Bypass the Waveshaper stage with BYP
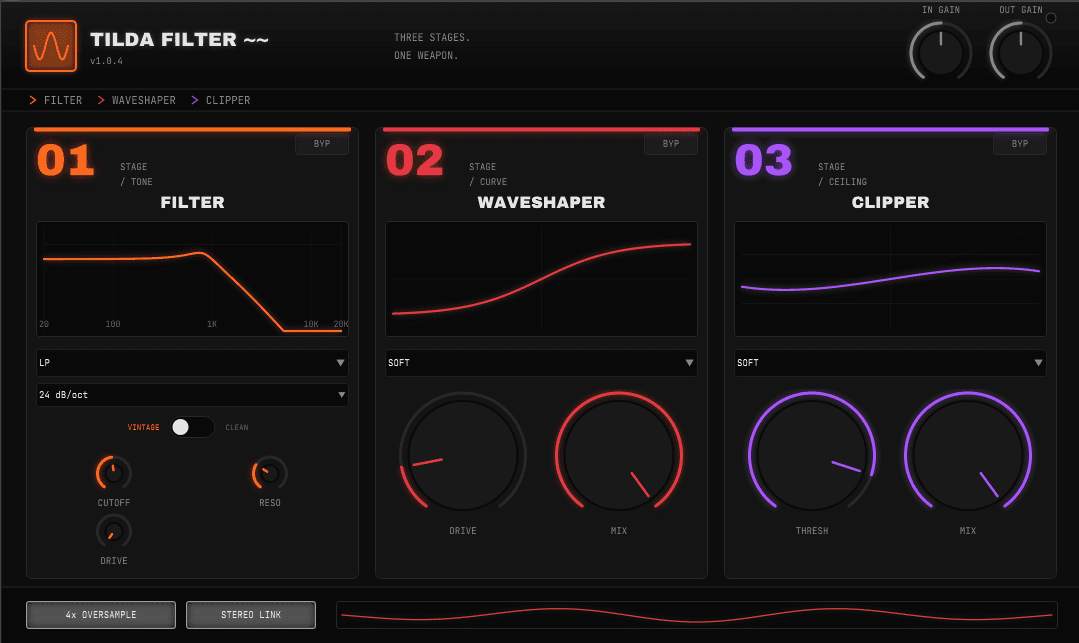This screenshot has width=1079, height=643. coord(671,144)
